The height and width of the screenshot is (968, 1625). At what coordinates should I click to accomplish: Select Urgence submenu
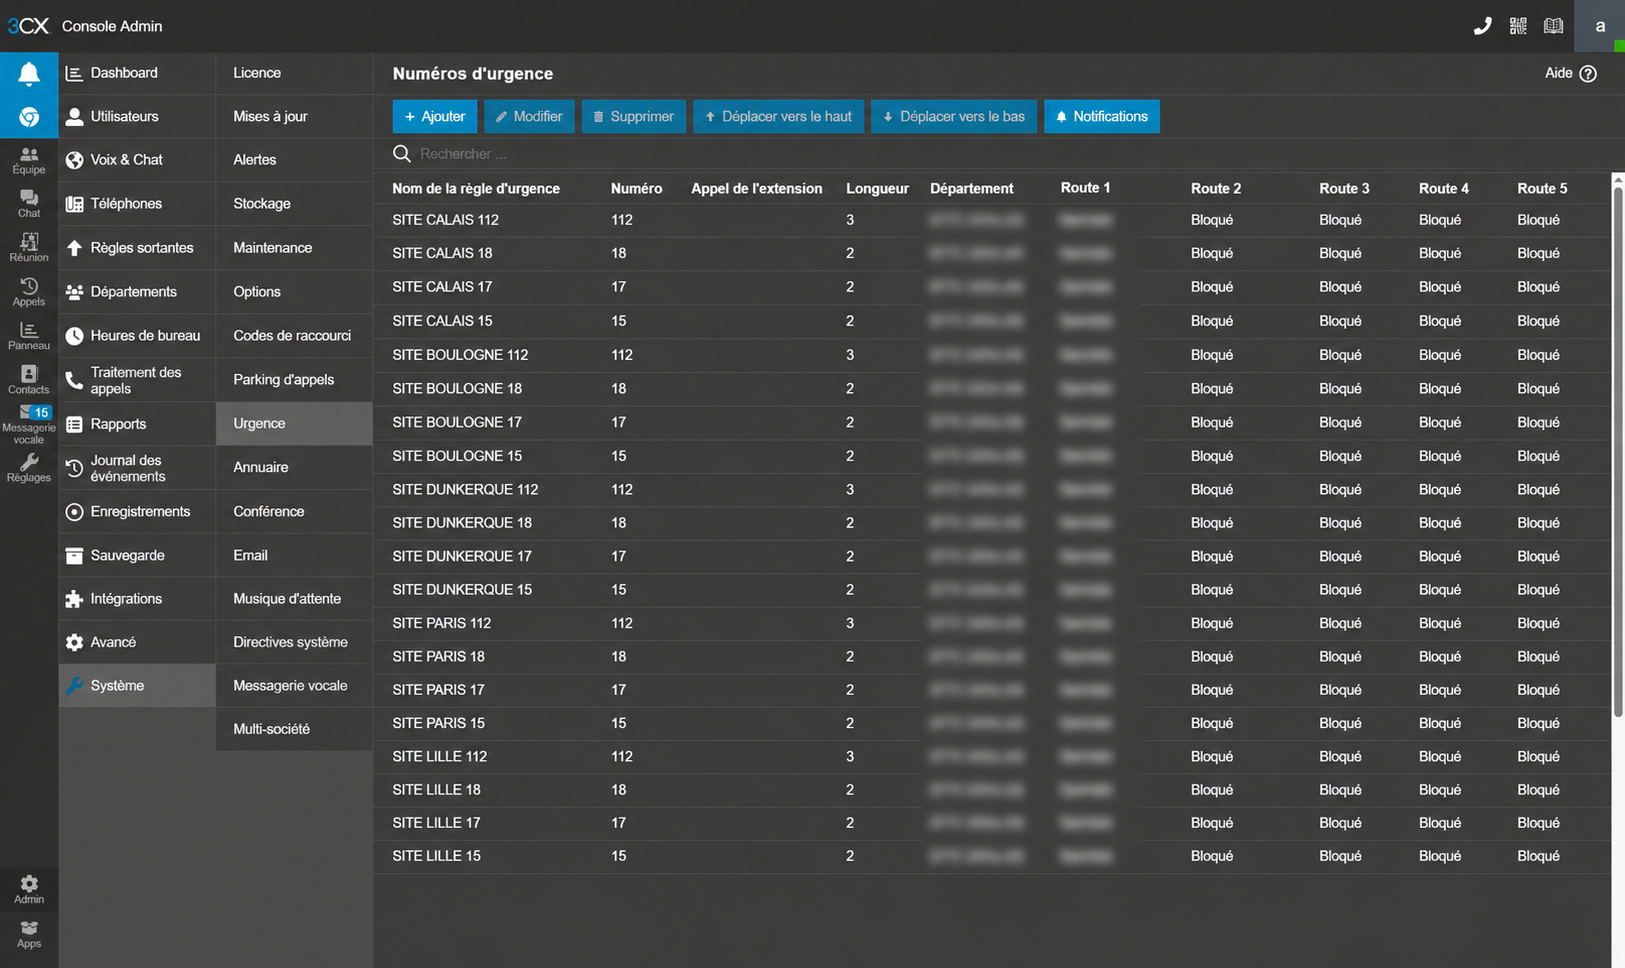tap(294, 424)
